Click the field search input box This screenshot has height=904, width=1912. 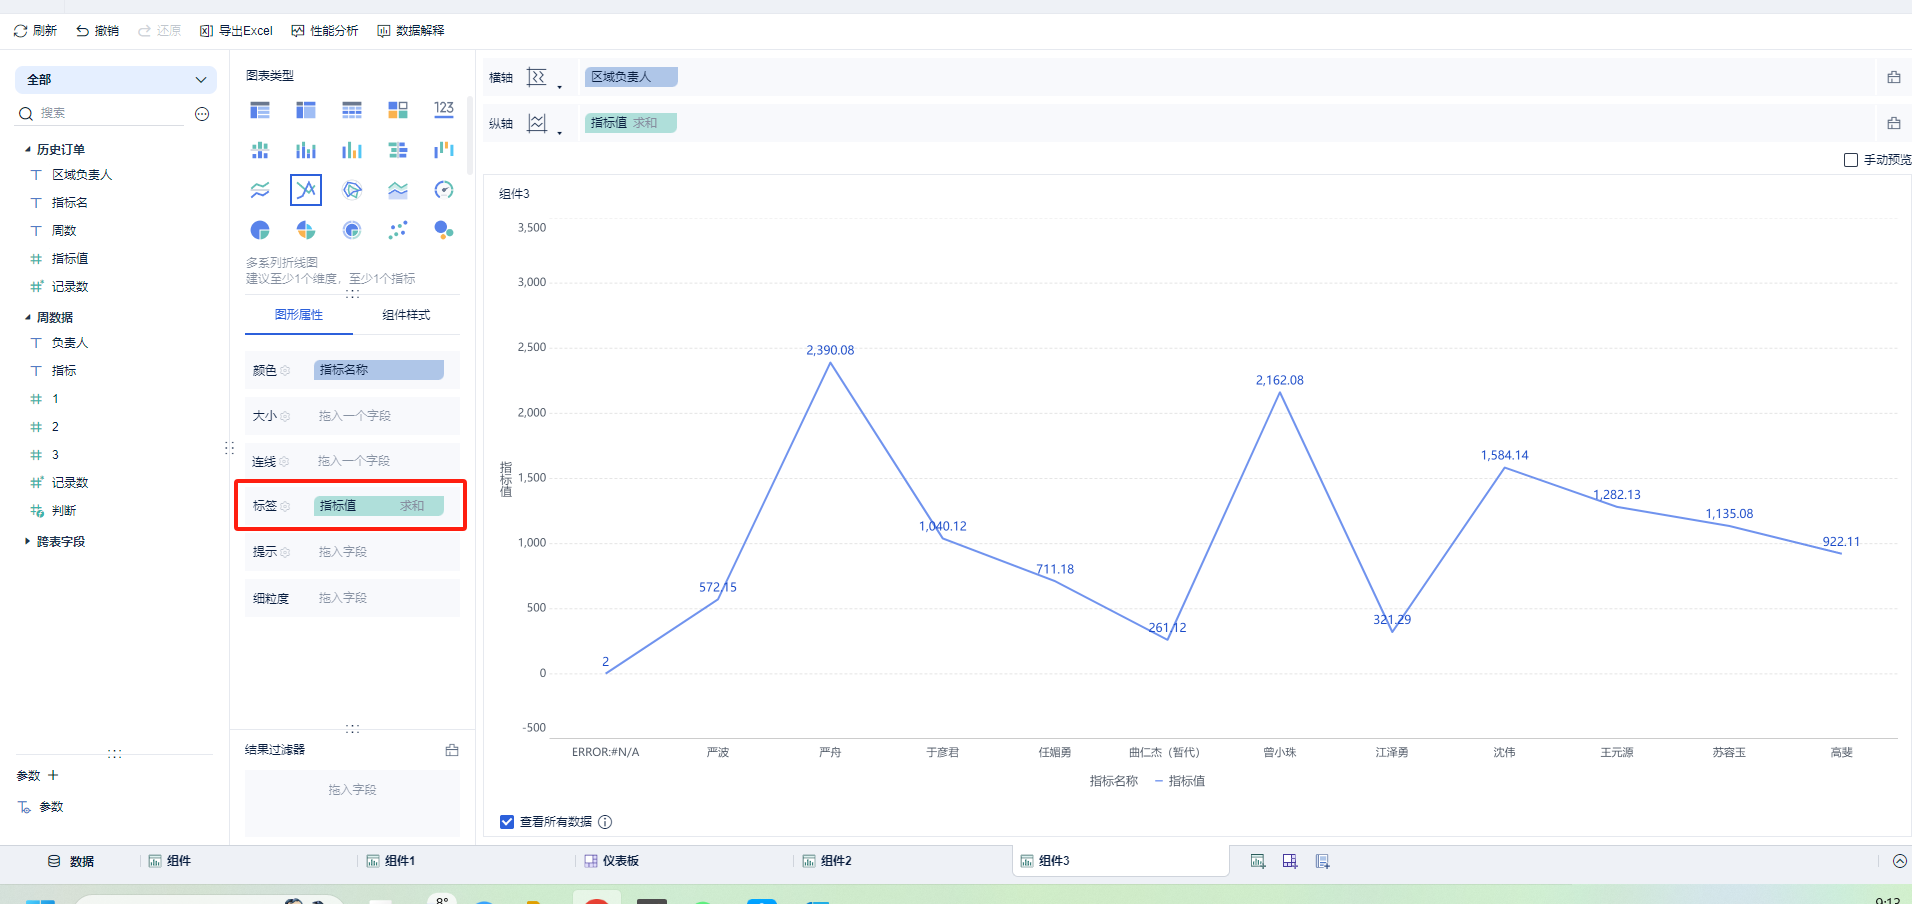pyautogui.click(x=110, y=114)
